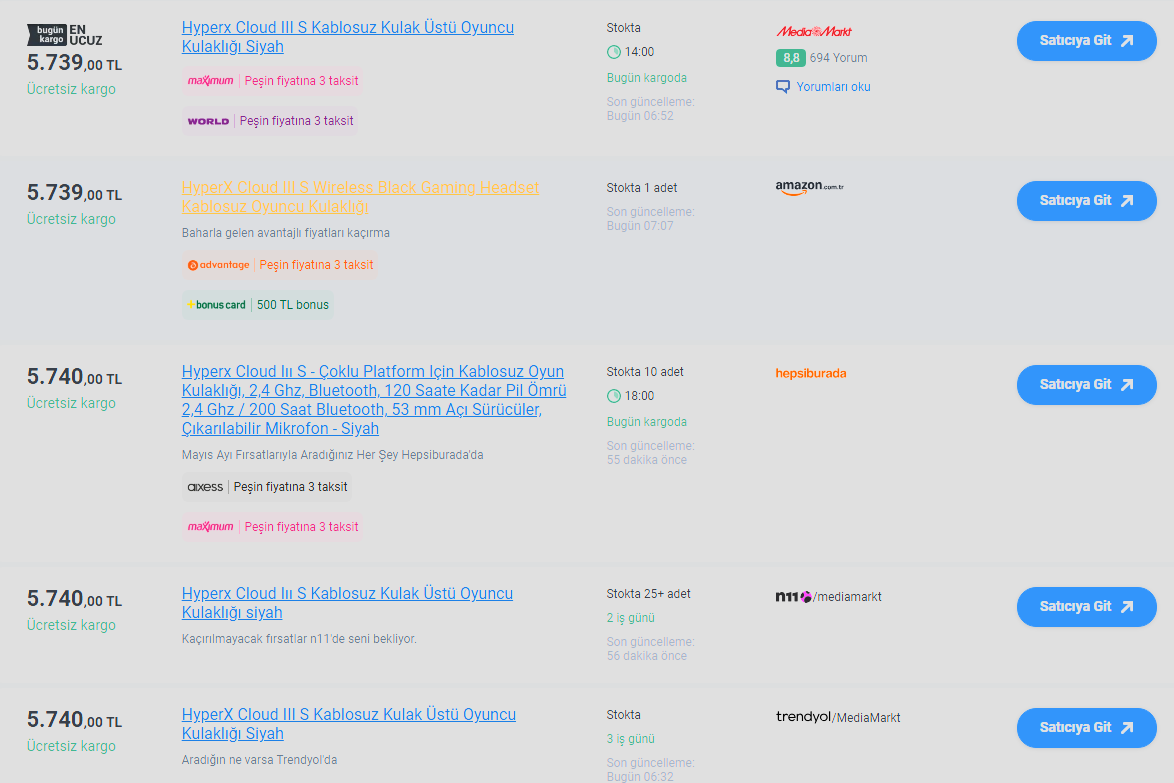This screenshot has width=1174, height=783.
Task: Click Mayıs Ayı Fırsatlarıyla Hepsiburada promo text
Action: (332, 454)
